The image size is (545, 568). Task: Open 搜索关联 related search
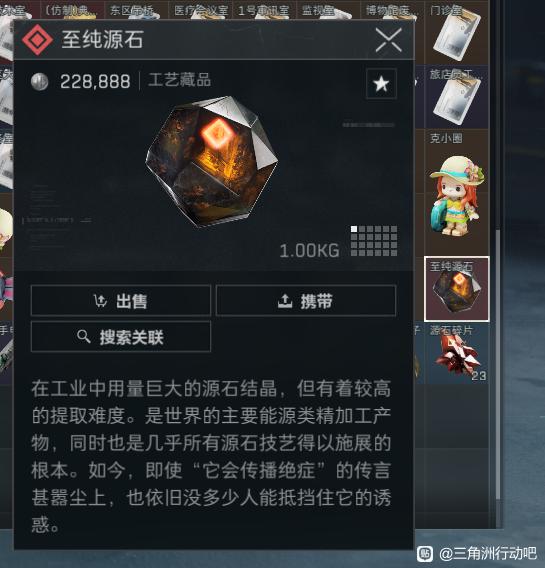pos(121,337)
